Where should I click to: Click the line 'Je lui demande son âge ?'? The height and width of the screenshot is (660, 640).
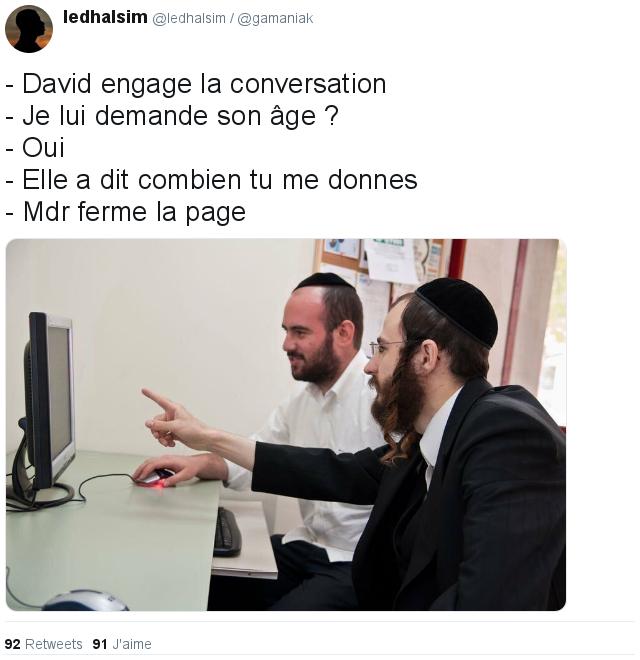point(172,116)
